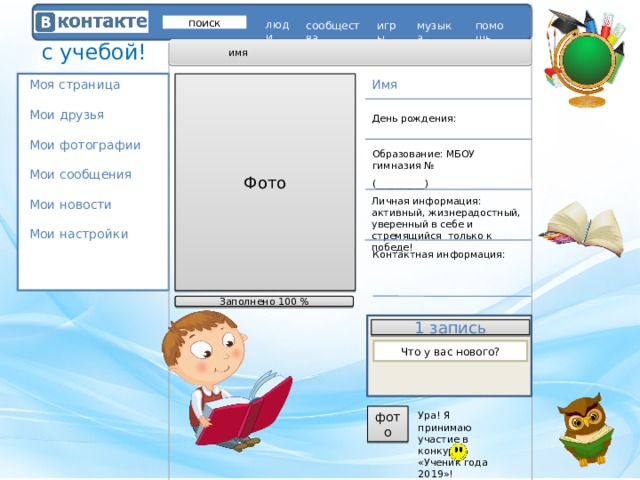
Task: Go to Моя страница
Action: click(x=75, y=85)
